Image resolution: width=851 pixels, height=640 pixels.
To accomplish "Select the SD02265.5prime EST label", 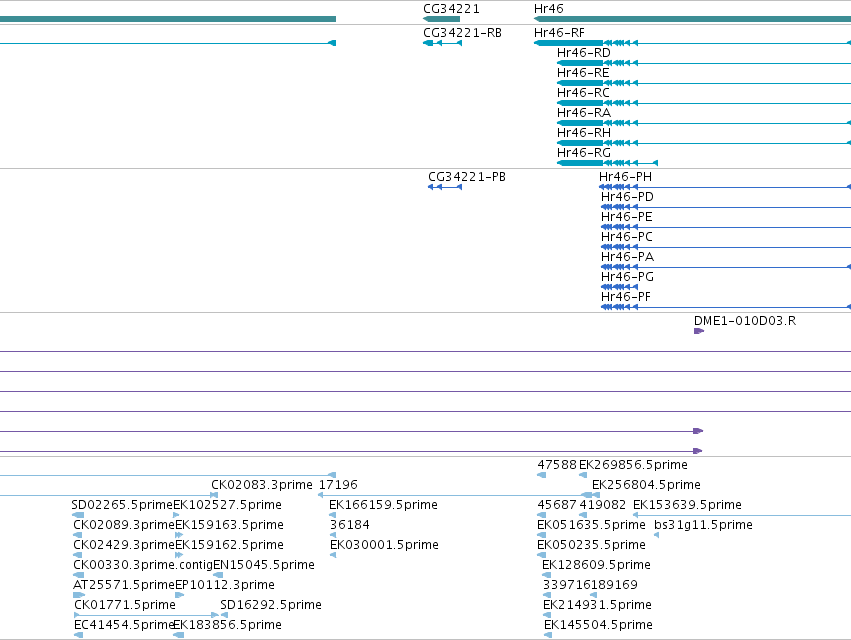I will pyautogui.click(x=122, y=504).
